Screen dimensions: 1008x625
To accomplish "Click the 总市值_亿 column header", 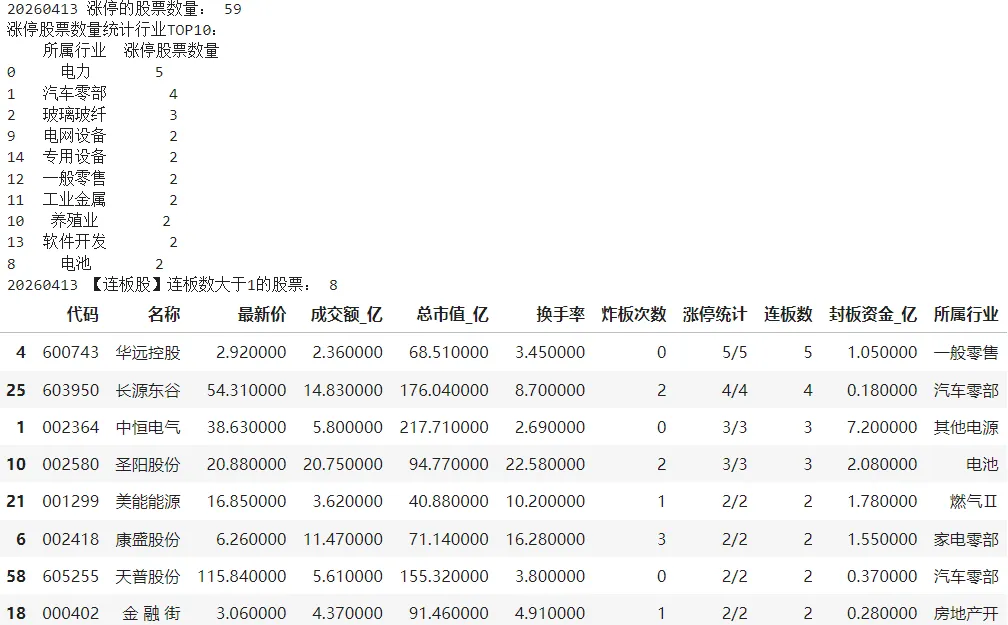I will click(452, 314).
